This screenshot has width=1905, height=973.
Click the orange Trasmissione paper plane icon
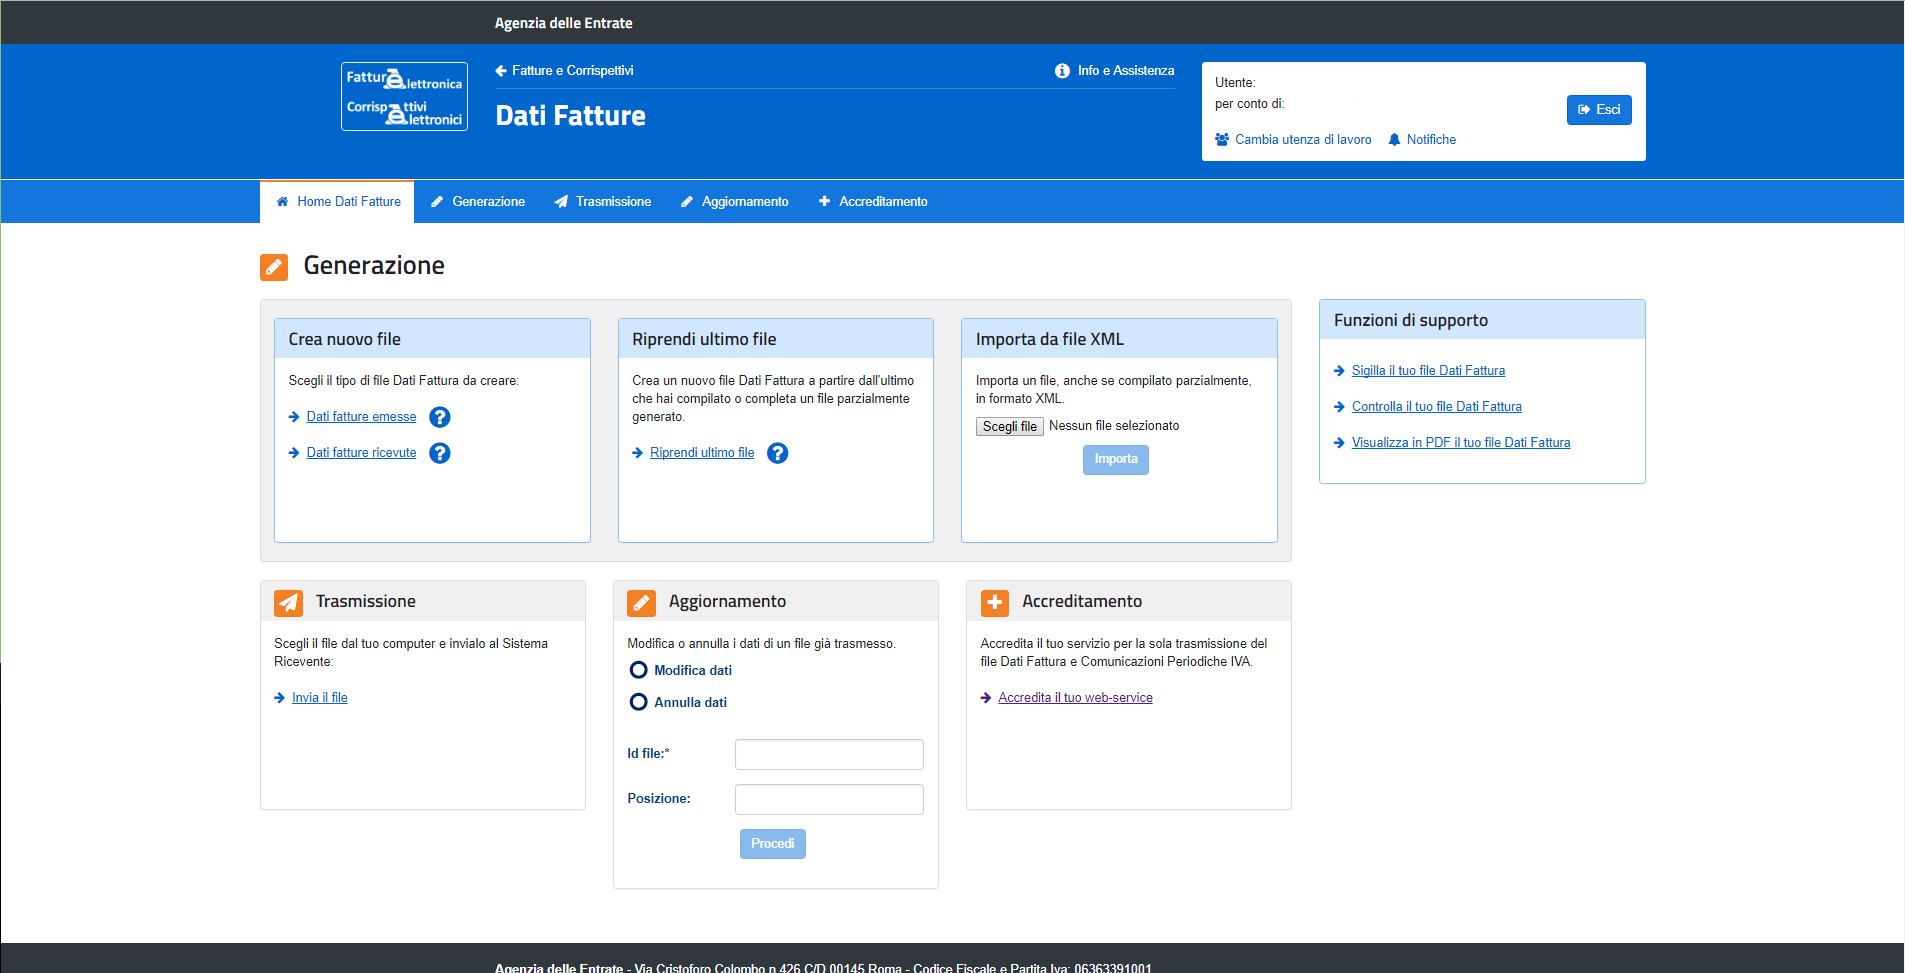pyautogui.click(x=288, y=602)
